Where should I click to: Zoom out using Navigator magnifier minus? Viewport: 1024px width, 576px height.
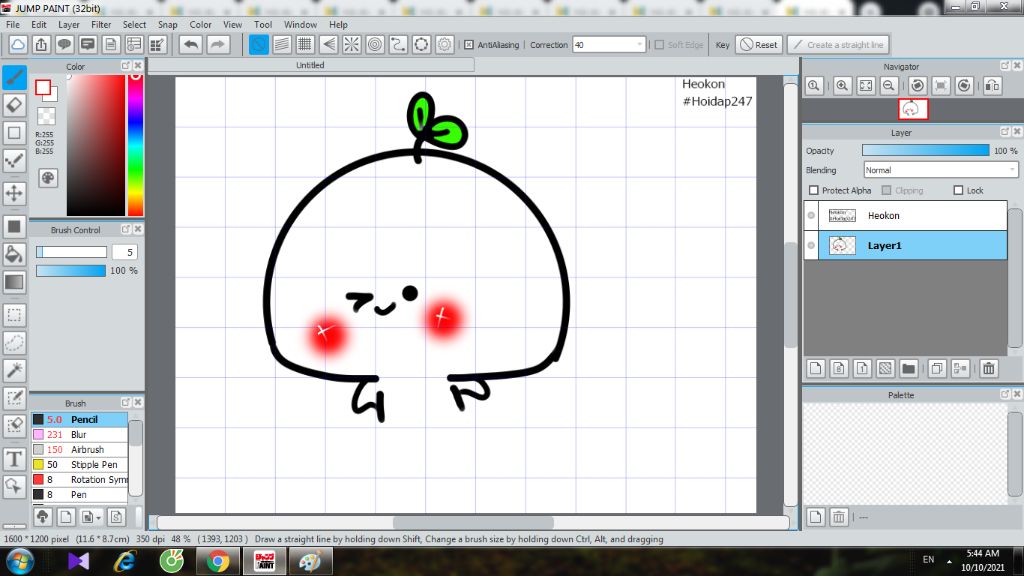(x=888, y=86)
